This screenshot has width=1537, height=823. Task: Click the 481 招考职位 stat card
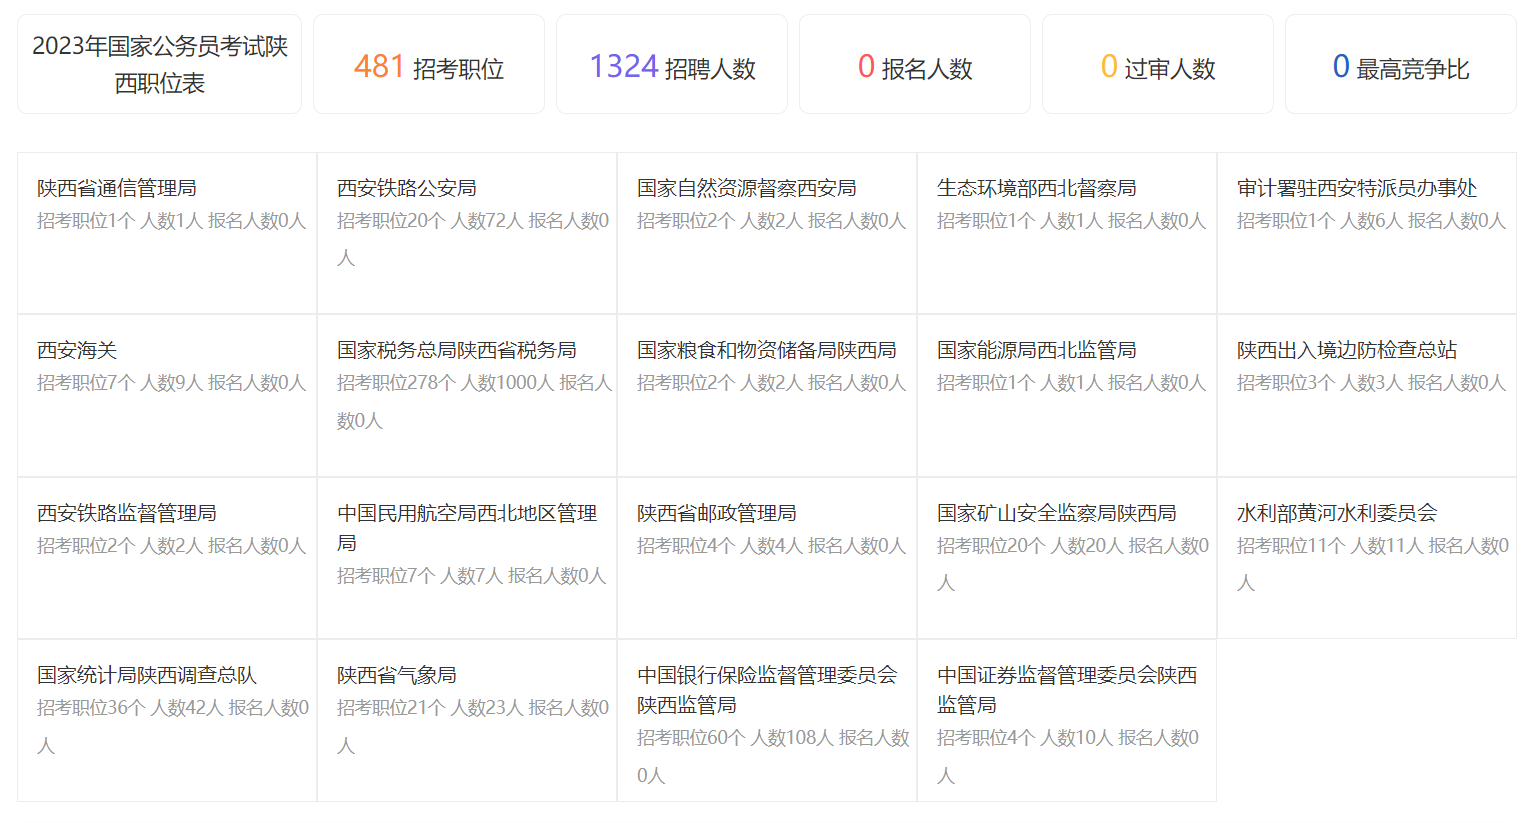(429, 64)
